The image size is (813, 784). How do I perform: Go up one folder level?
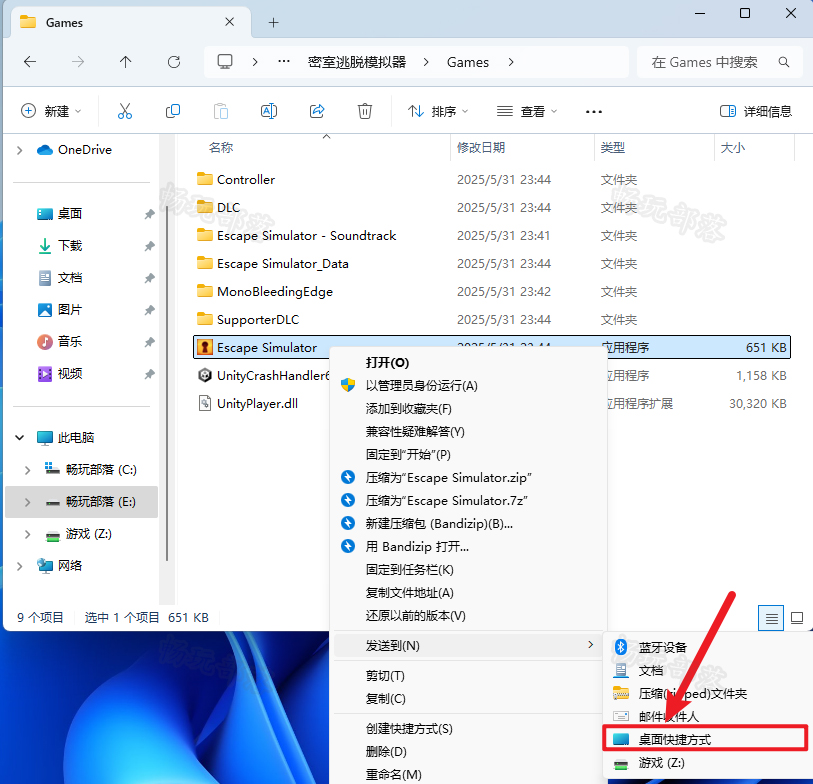[x=125, y=62]
